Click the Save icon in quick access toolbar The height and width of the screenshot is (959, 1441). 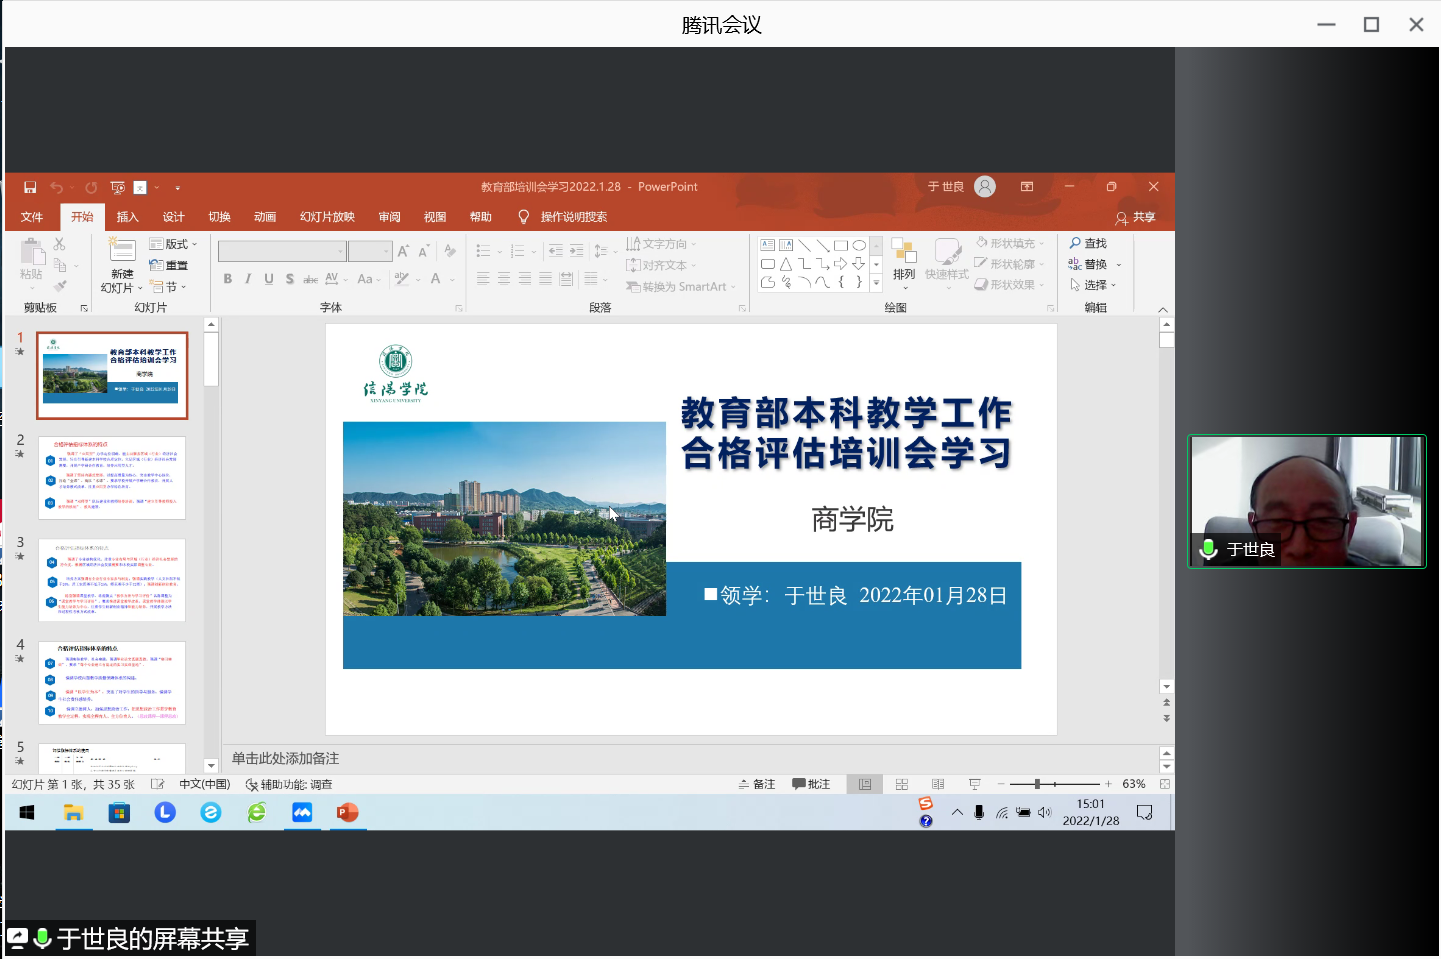pos(30,187)
